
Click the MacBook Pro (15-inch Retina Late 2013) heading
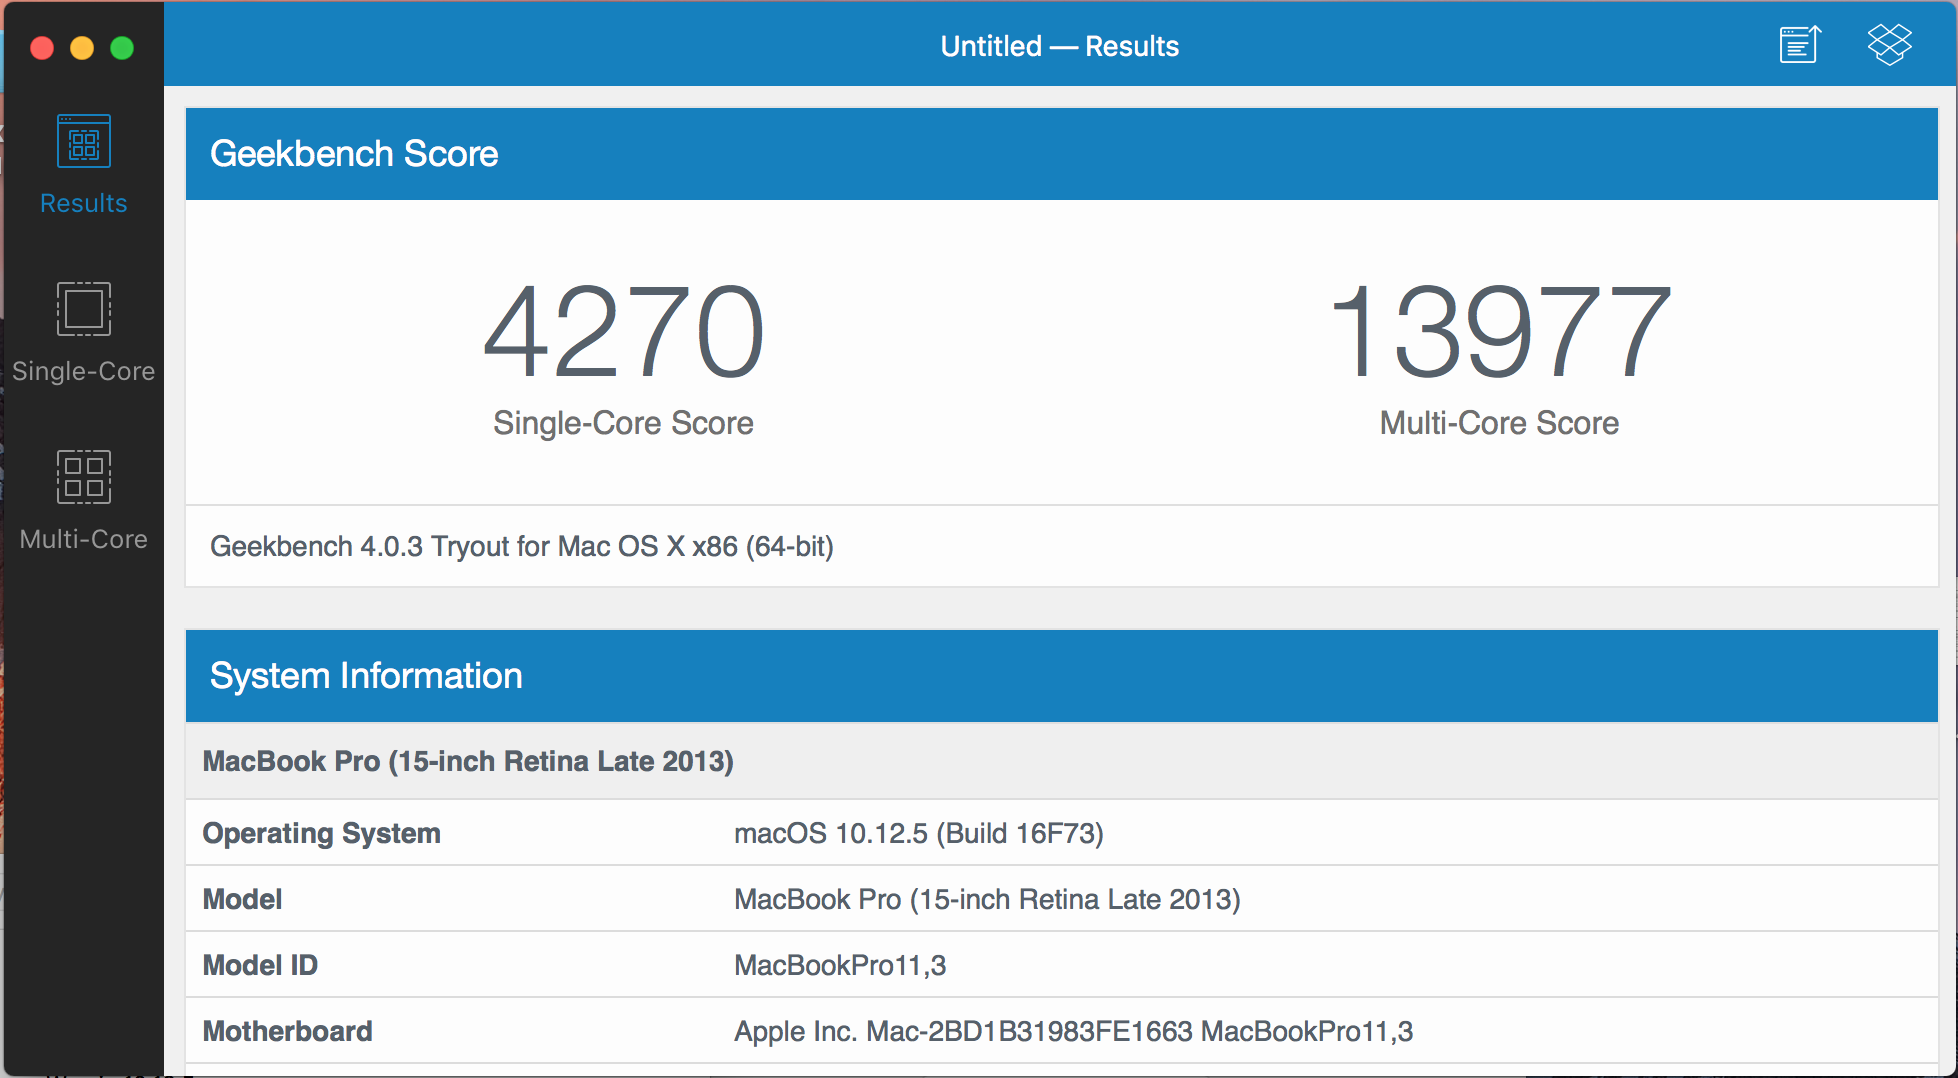pyautogui.click(x=468, y=761)
